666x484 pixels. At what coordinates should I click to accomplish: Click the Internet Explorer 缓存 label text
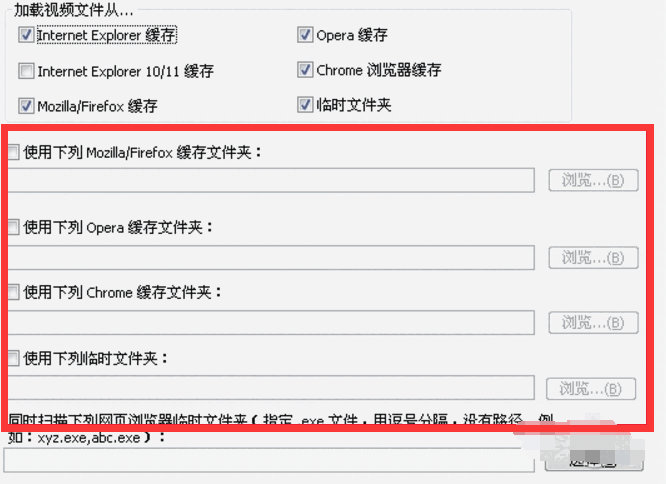pyautogui.click(x=107, y=35)
